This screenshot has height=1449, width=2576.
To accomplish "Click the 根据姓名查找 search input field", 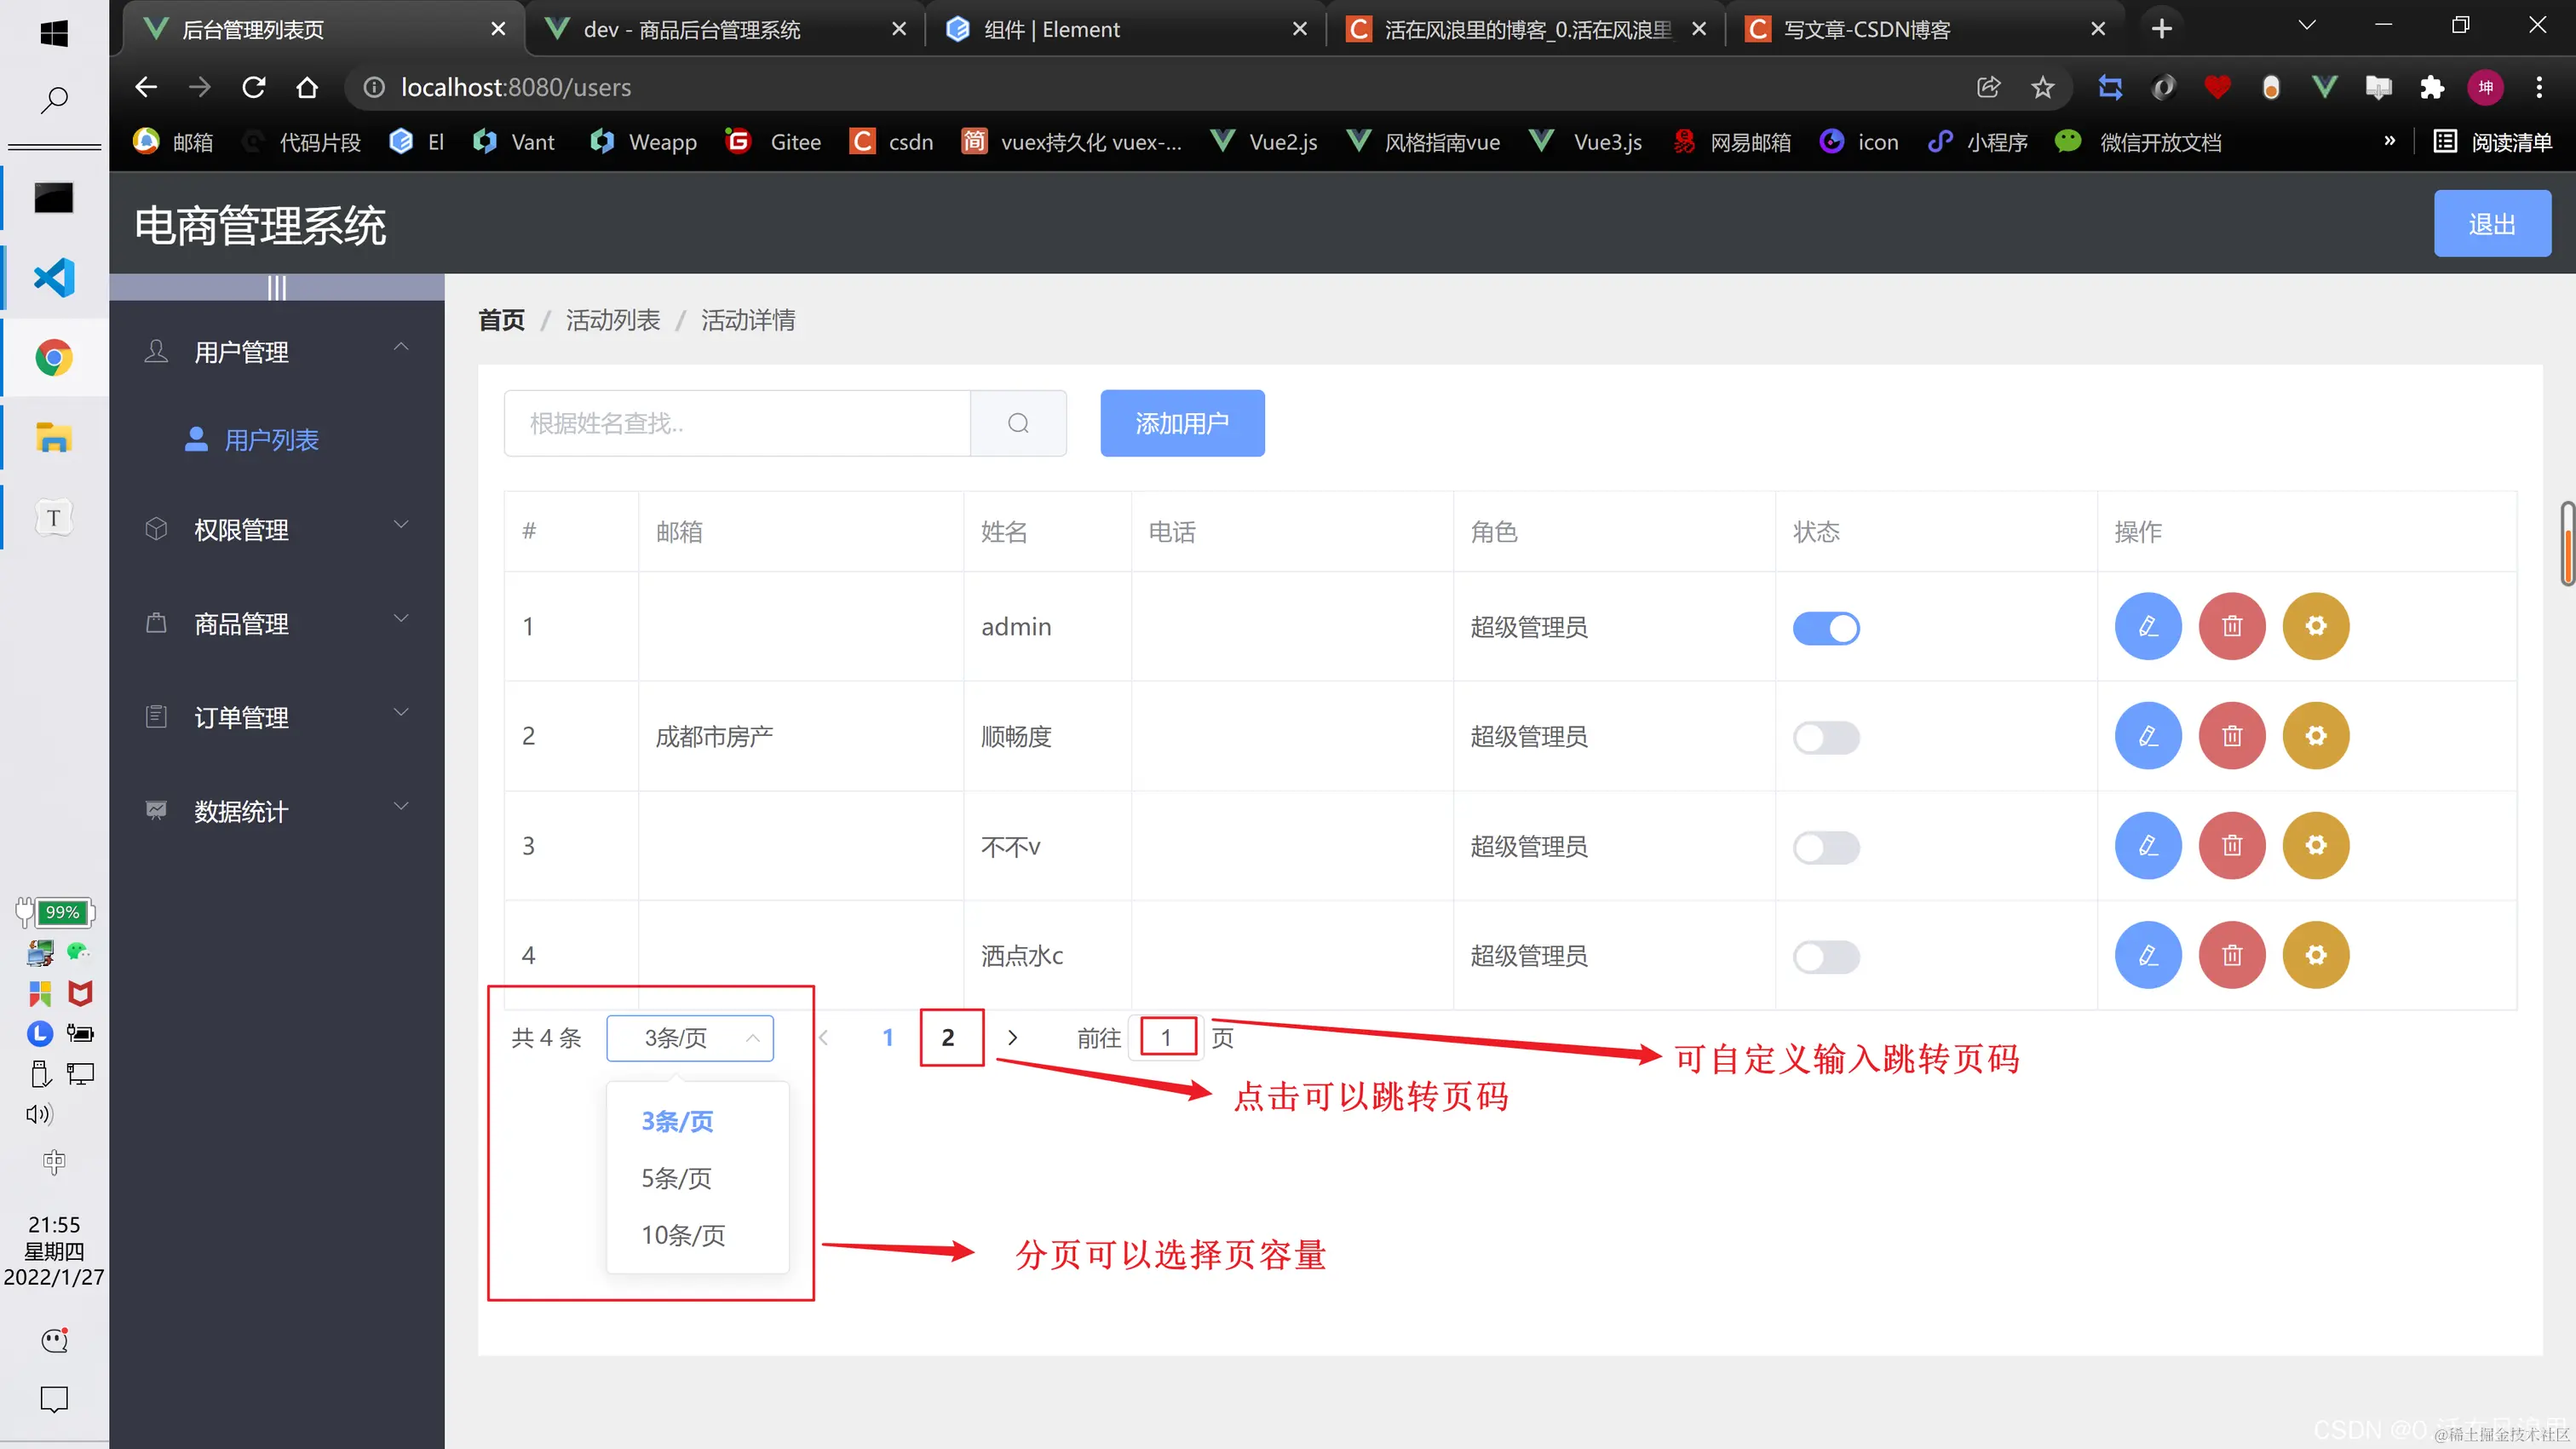I will click(737, 423).
